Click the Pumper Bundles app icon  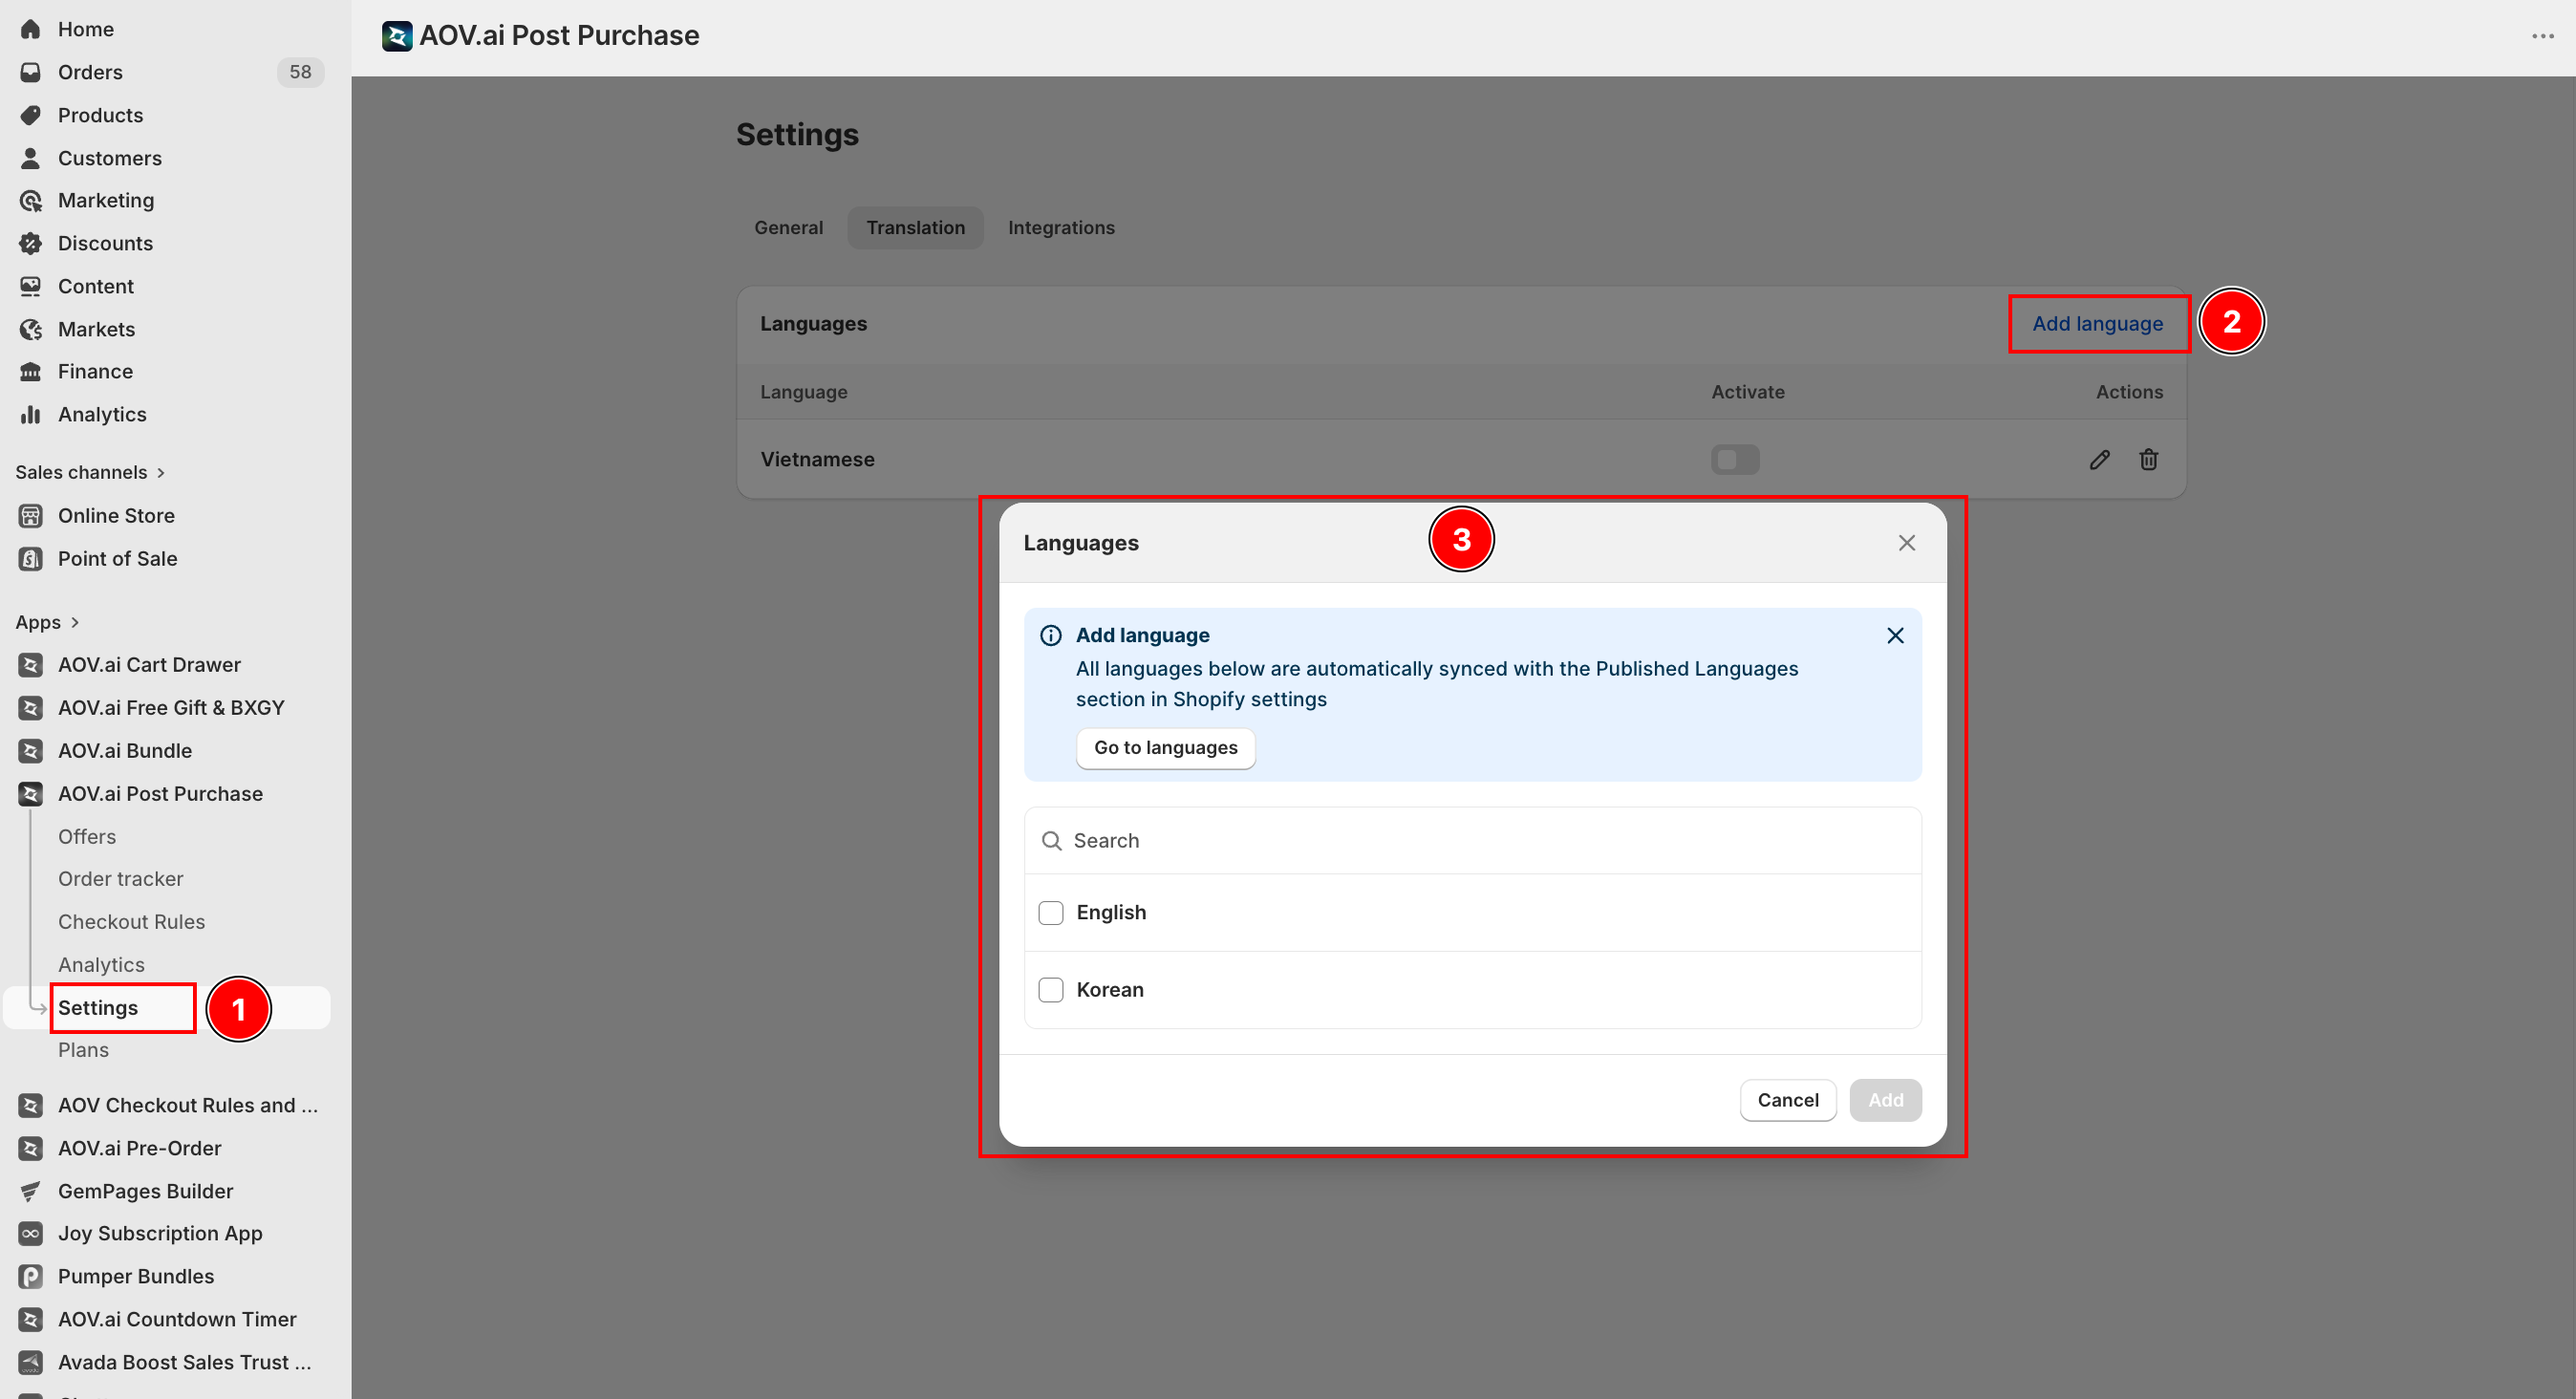31,1276
